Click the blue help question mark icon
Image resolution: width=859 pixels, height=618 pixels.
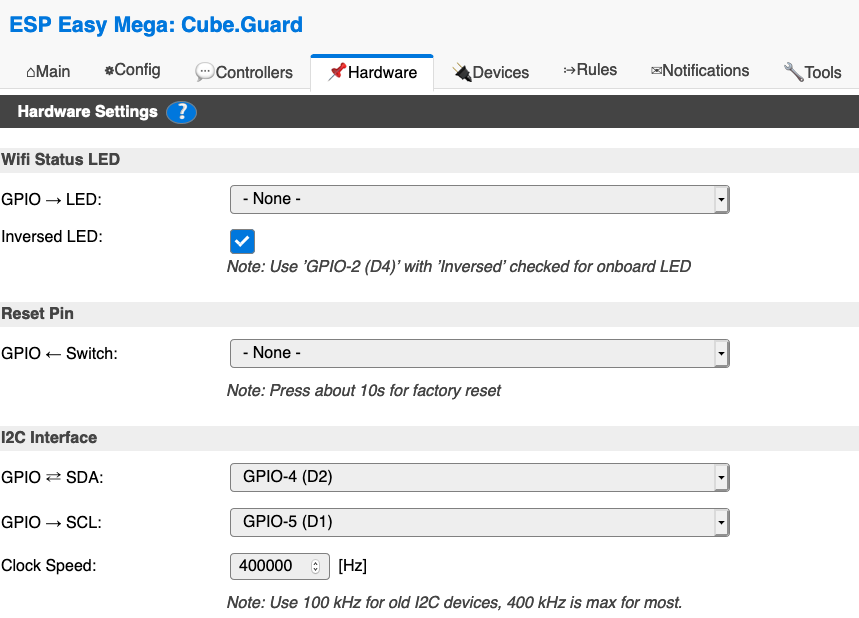click(x=181, y=112)
